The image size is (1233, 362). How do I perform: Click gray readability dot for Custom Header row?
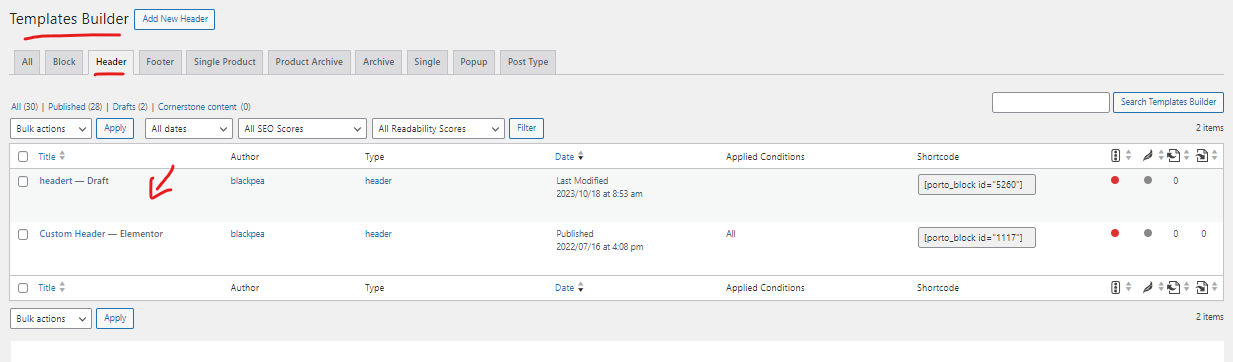tap(1148, 233)
